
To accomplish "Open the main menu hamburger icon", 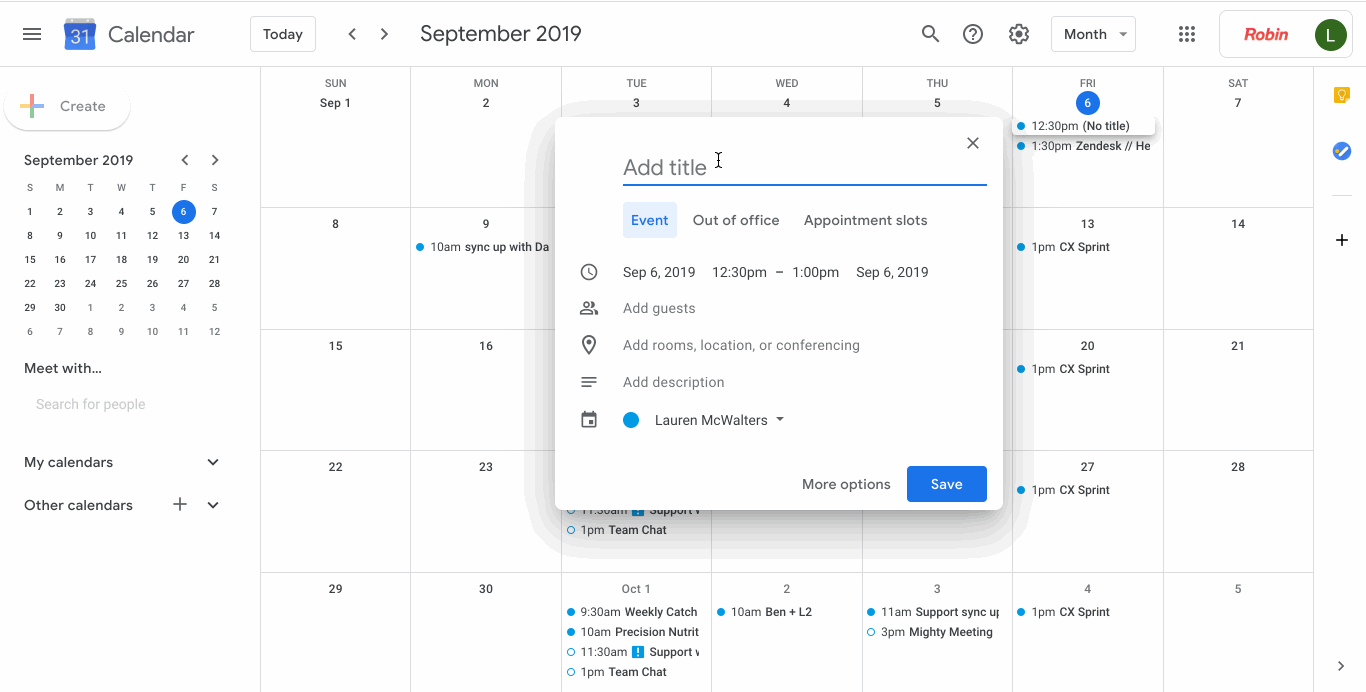I will pyautogui.click(x=31, y=33).
